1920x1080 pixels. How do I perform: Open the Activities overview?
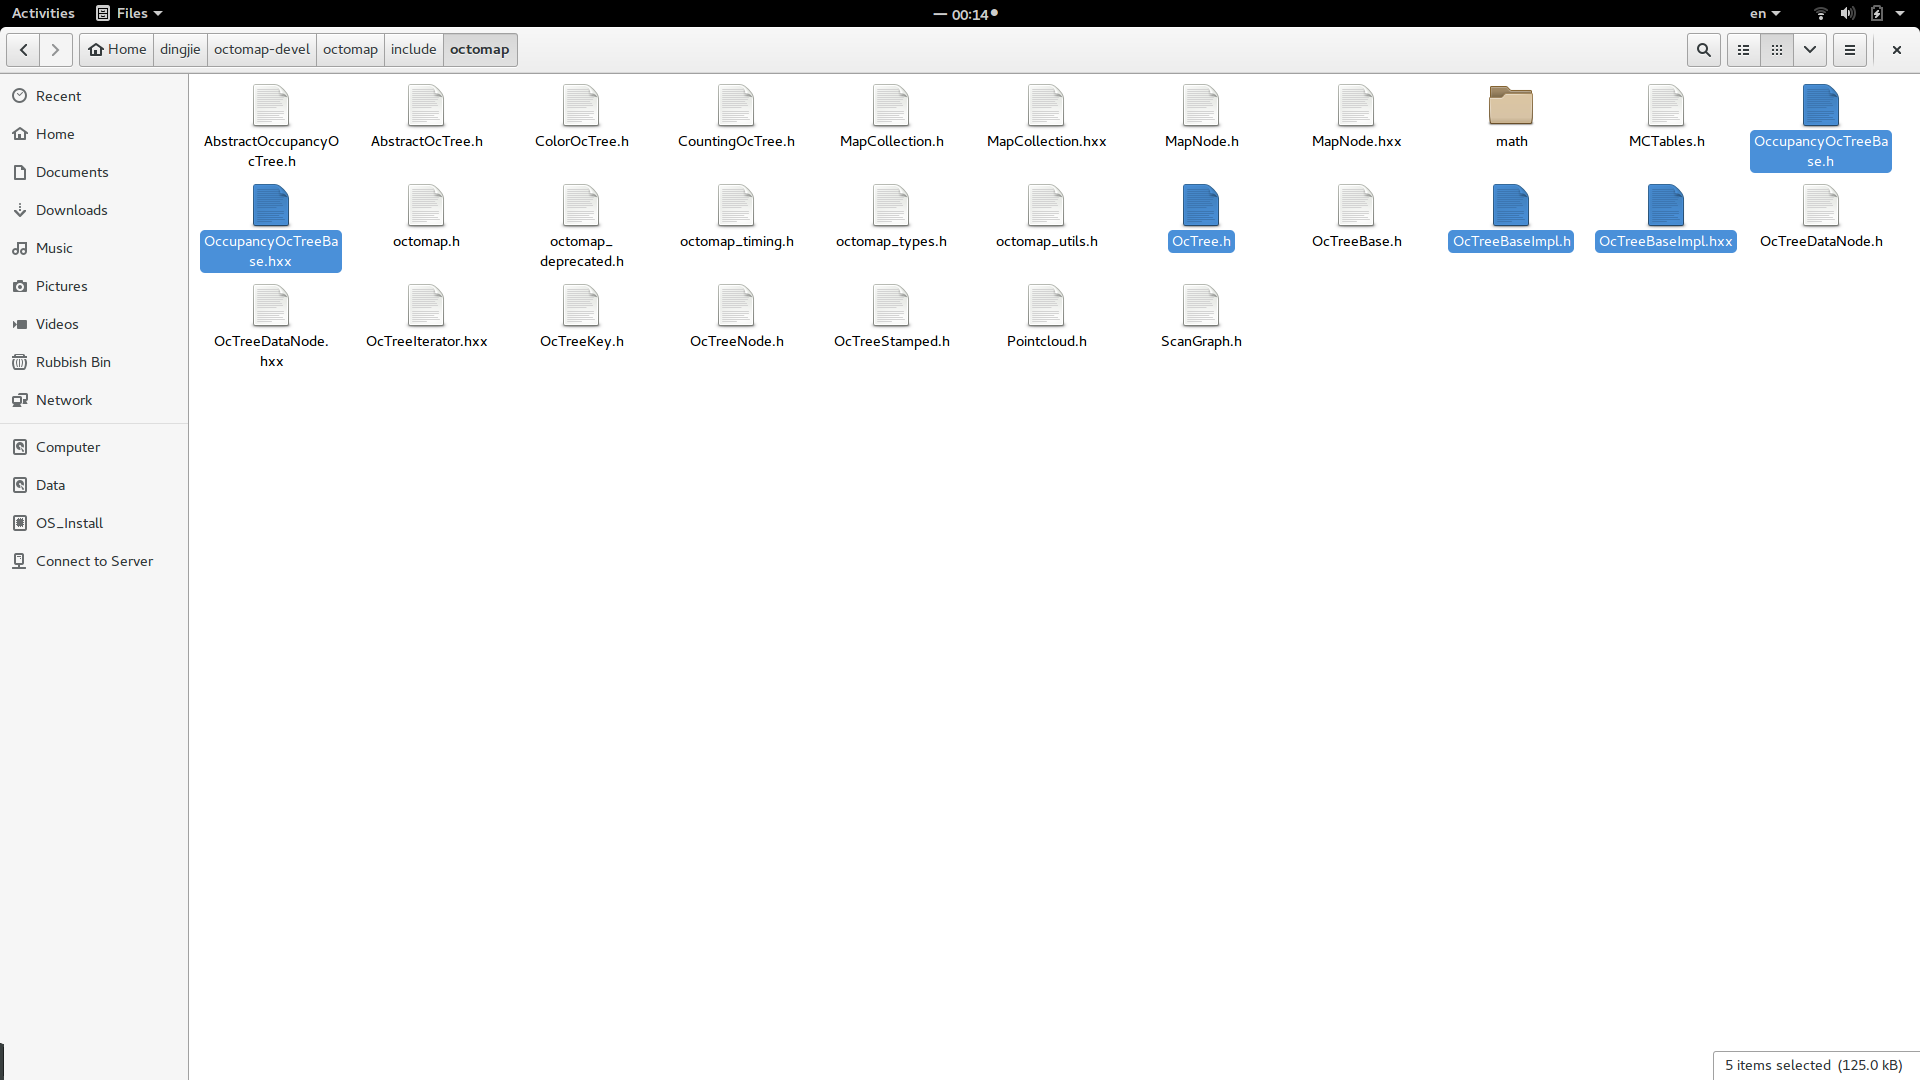pos(43,13)
